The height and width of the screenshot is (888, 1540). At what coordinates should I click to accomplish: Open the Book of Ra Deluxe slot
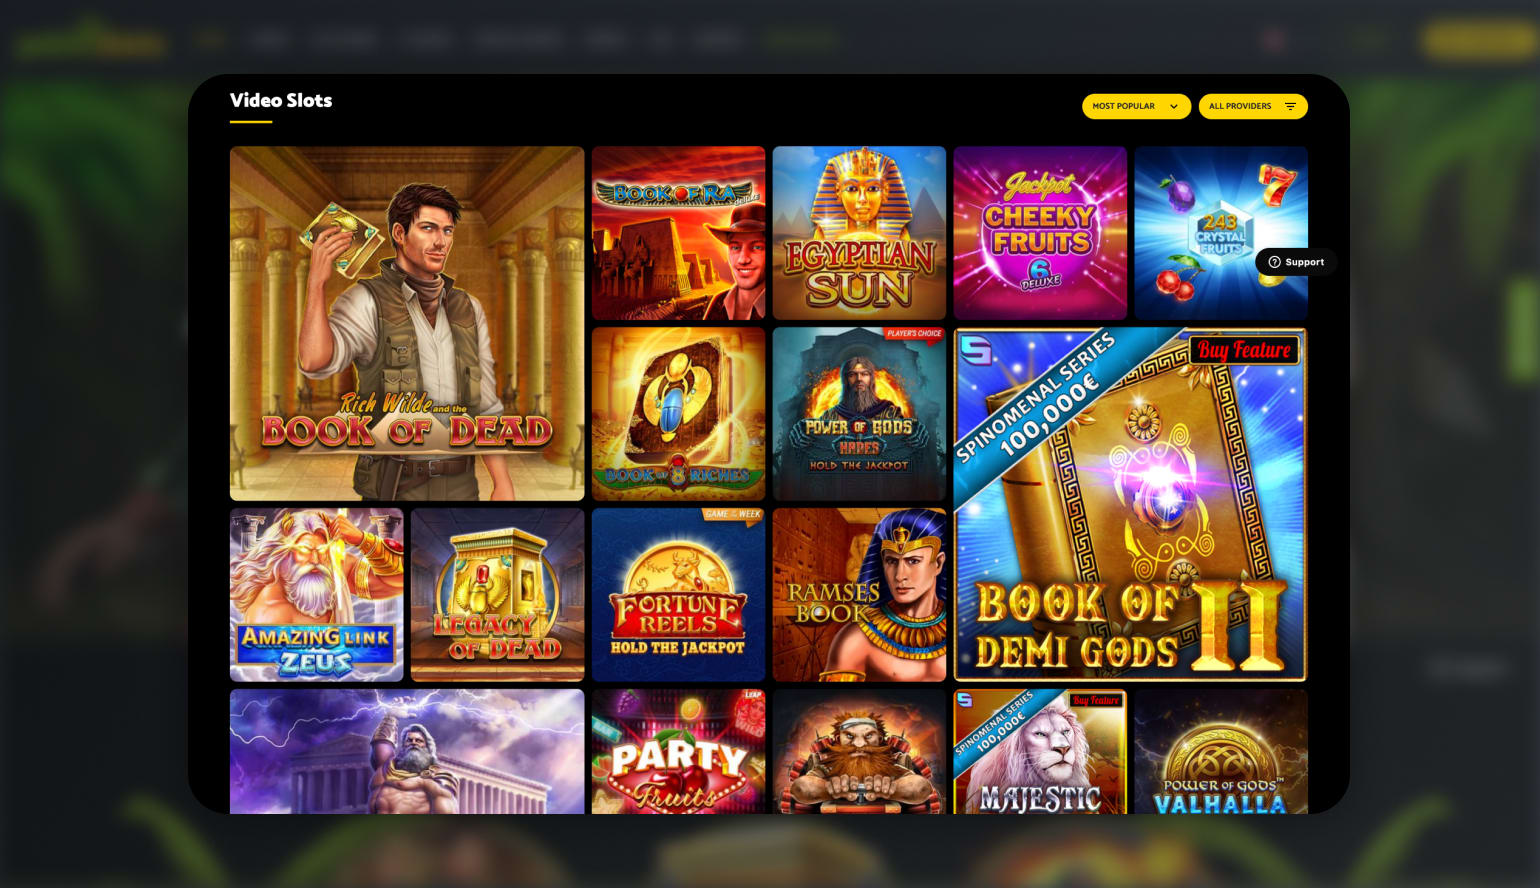pyautogui.click(x=678, y=233)
